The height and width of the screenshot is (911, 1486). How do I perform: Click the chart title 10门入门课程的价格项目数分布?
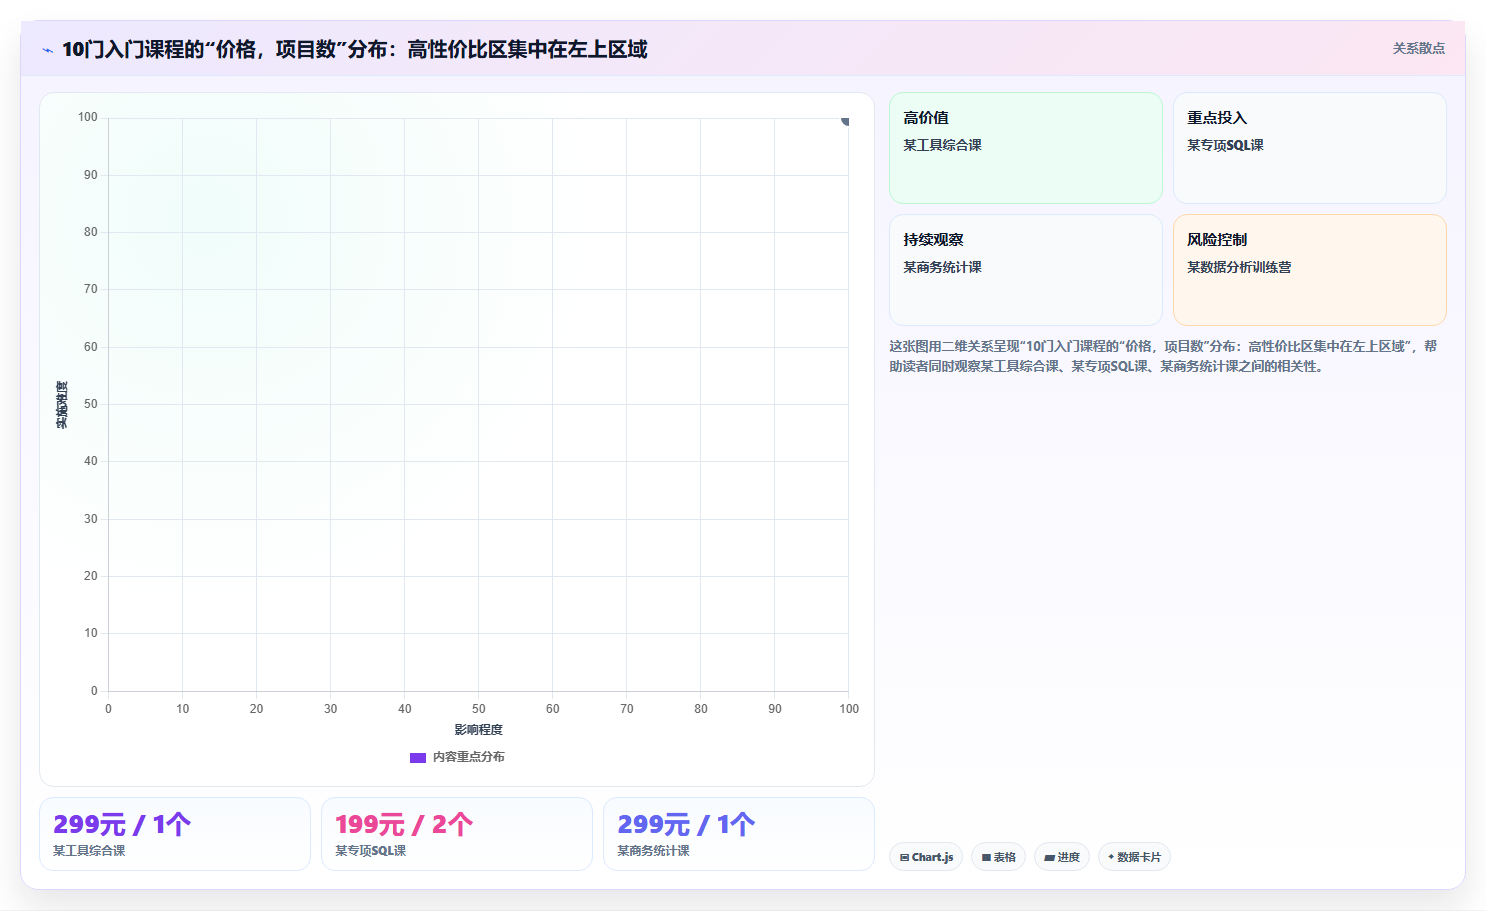pos(354,49)
